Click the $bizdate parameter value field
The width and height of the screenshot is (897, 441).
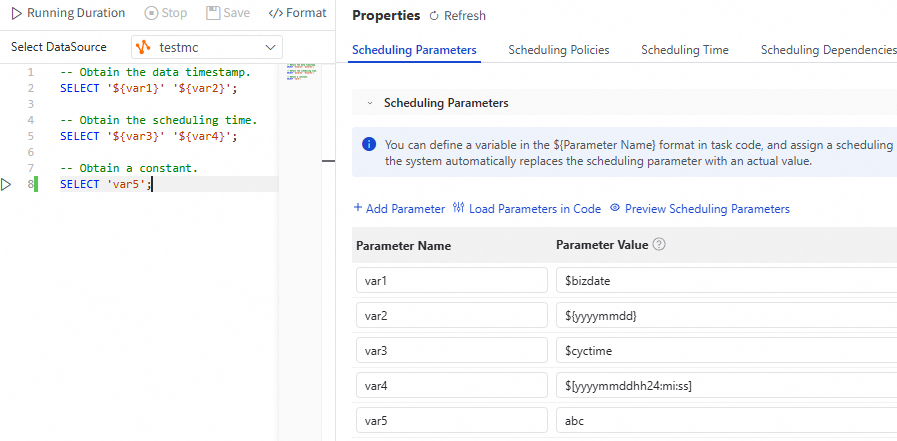click(725, 281)
